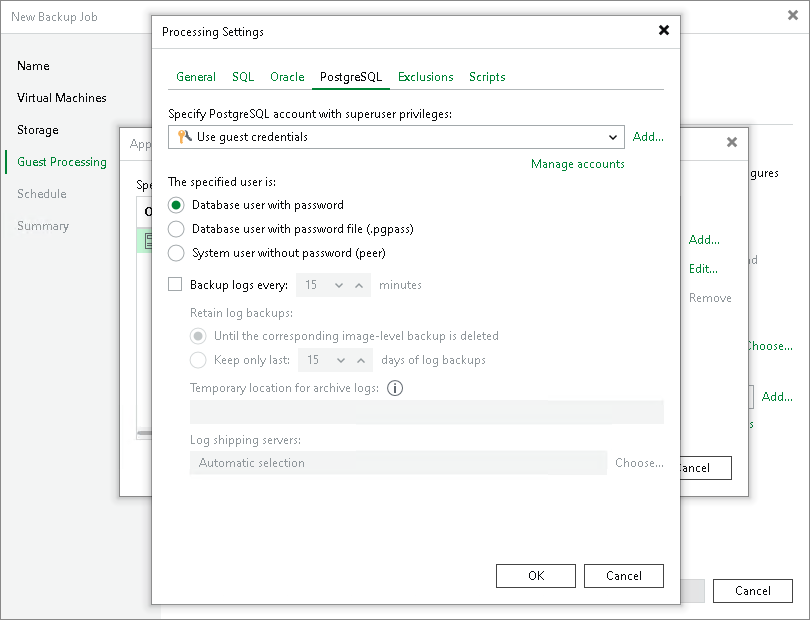
Task: Go to the Schedule wizard step
Action: (42, 194)
